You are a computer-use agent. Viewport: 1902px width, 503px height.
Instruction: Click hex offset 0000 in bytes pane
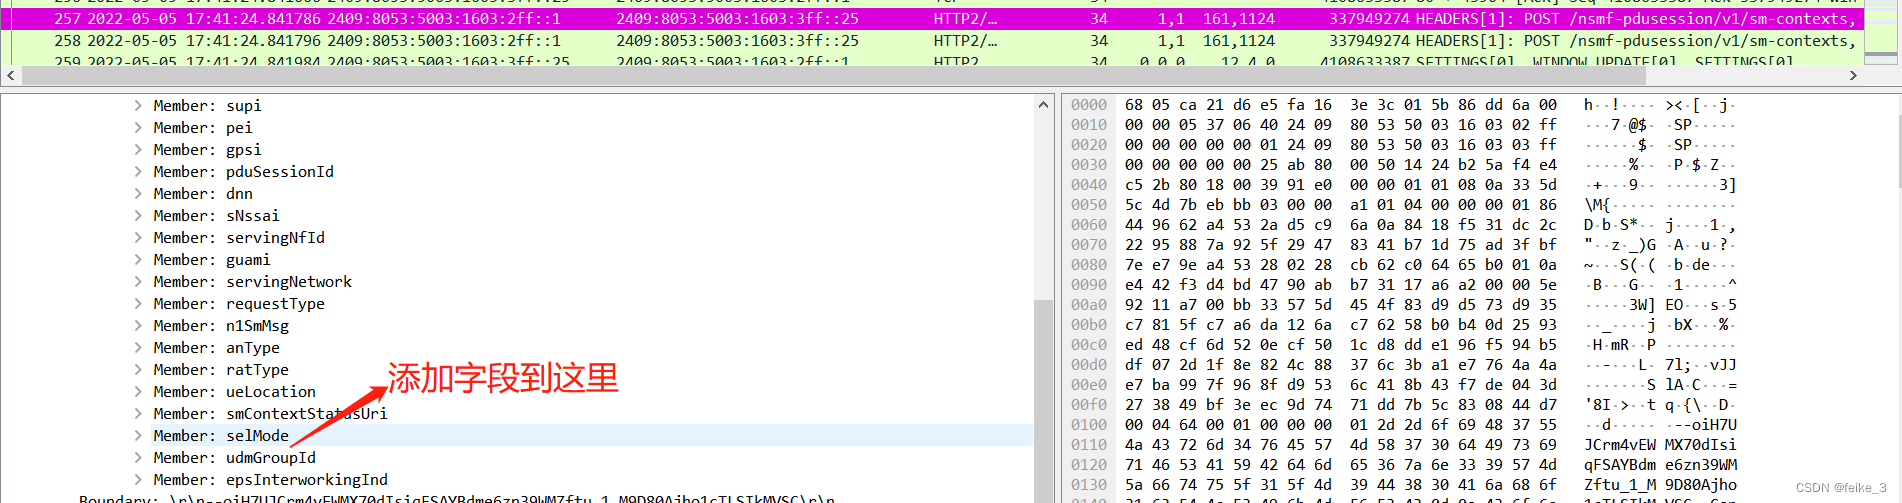pyautogui.click(x=1089, y=104)
